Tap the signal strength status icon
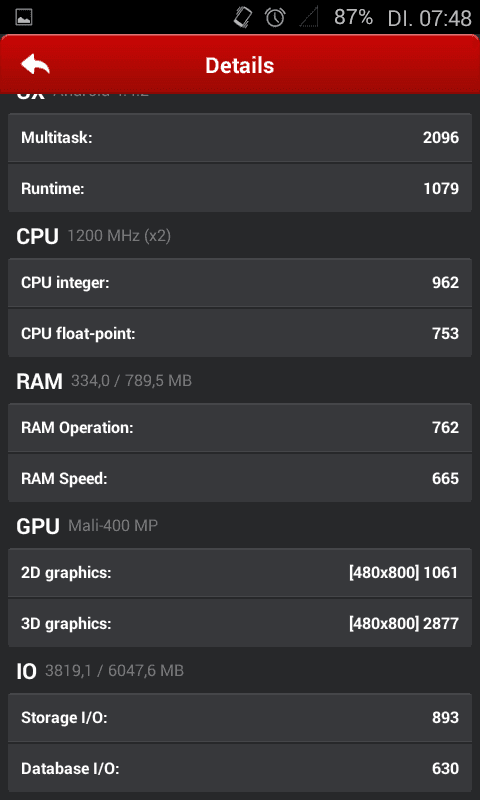The width and height of the screenshot is (480, 800). click(309, 18)
